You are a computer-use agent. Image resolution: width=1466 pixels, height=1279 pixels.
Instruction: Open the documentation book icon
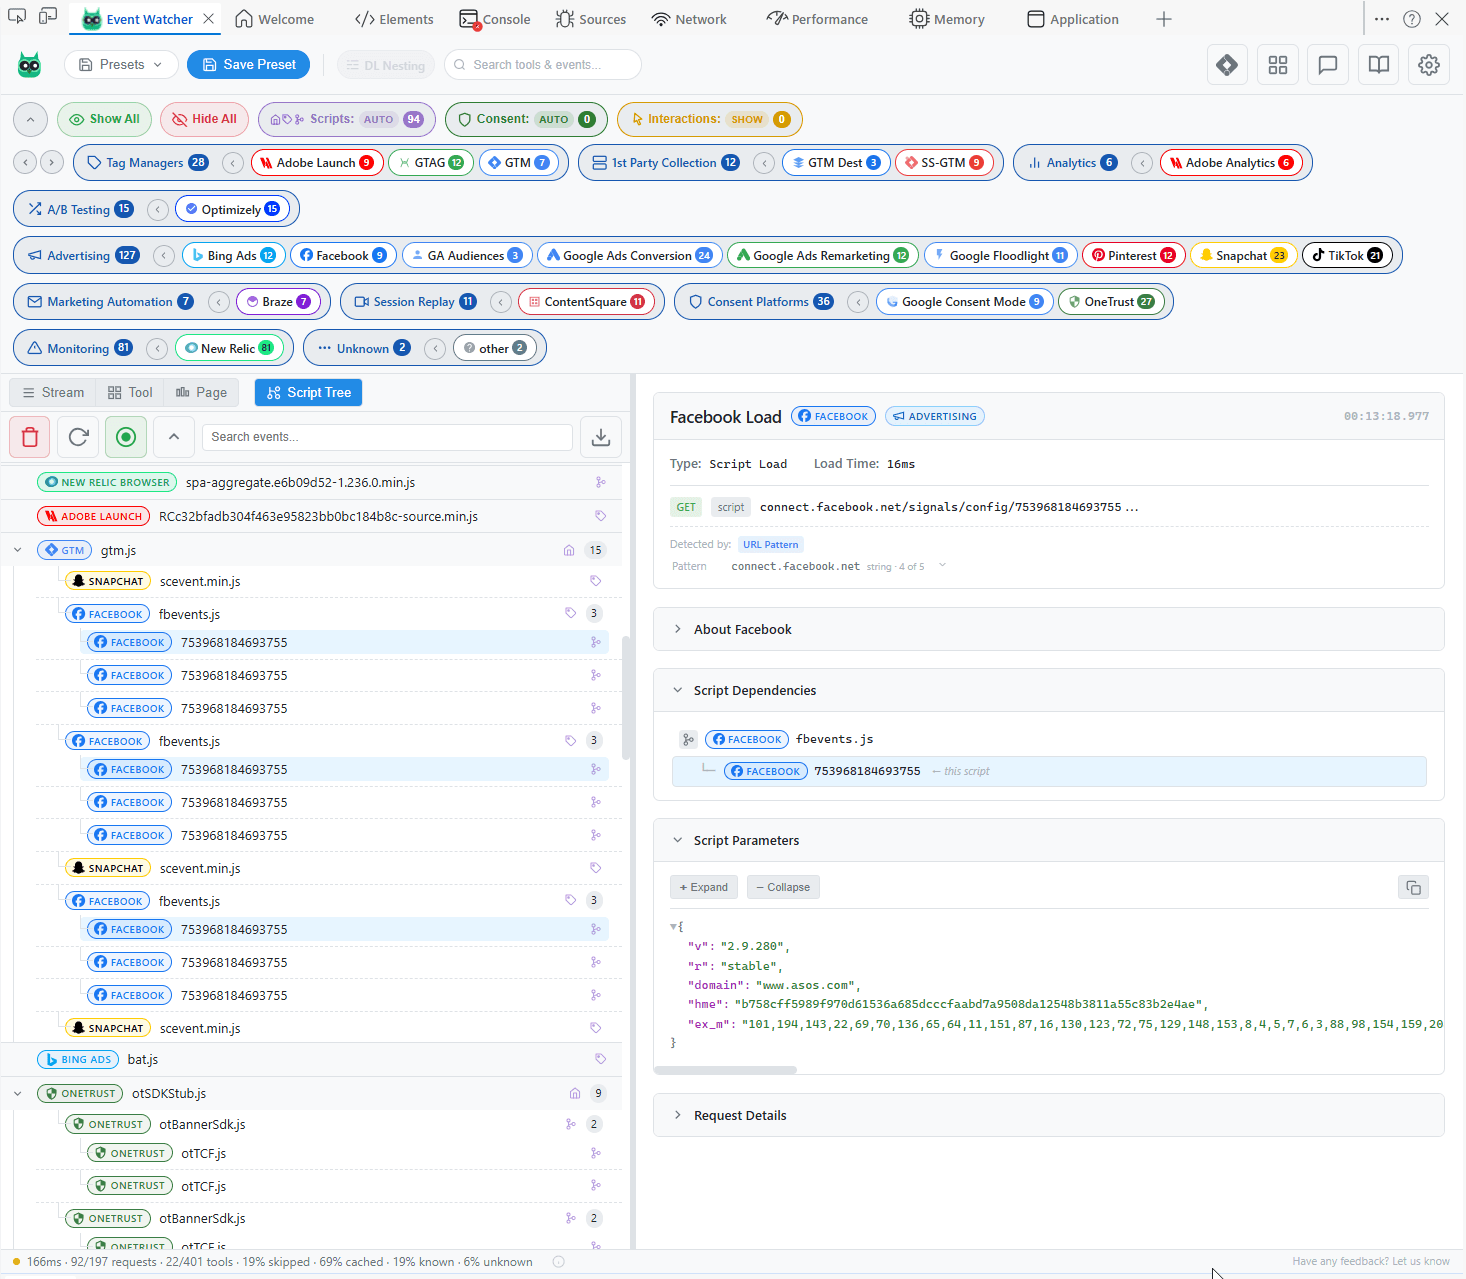pyautogui.click(x=1378, y=64)
